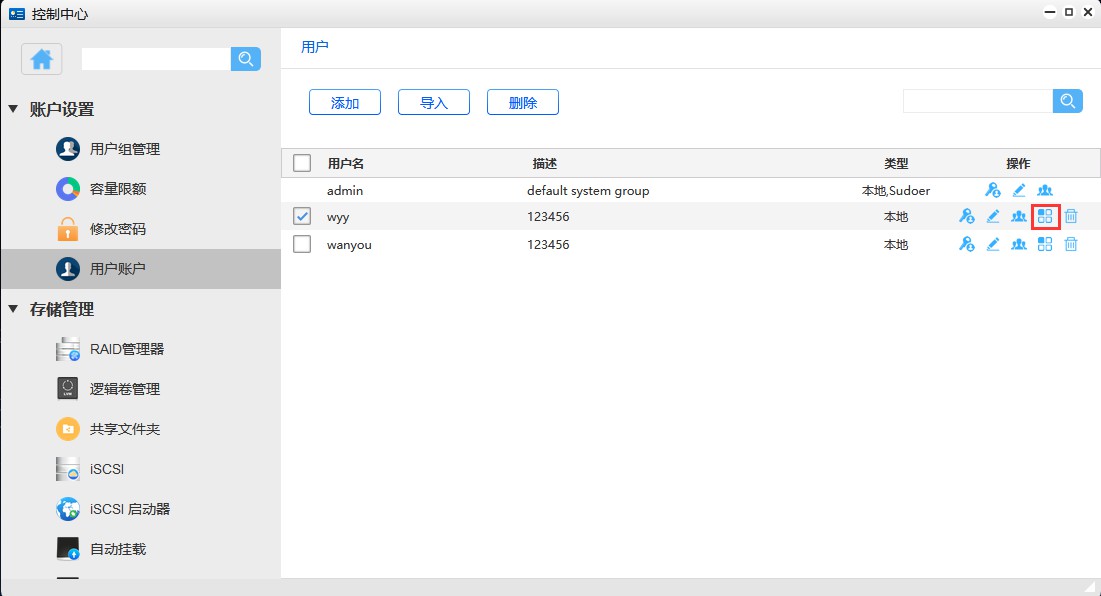Toggle the select-all checkbox in header
Screen dimensions: 1101x596
tap(302, 163)
